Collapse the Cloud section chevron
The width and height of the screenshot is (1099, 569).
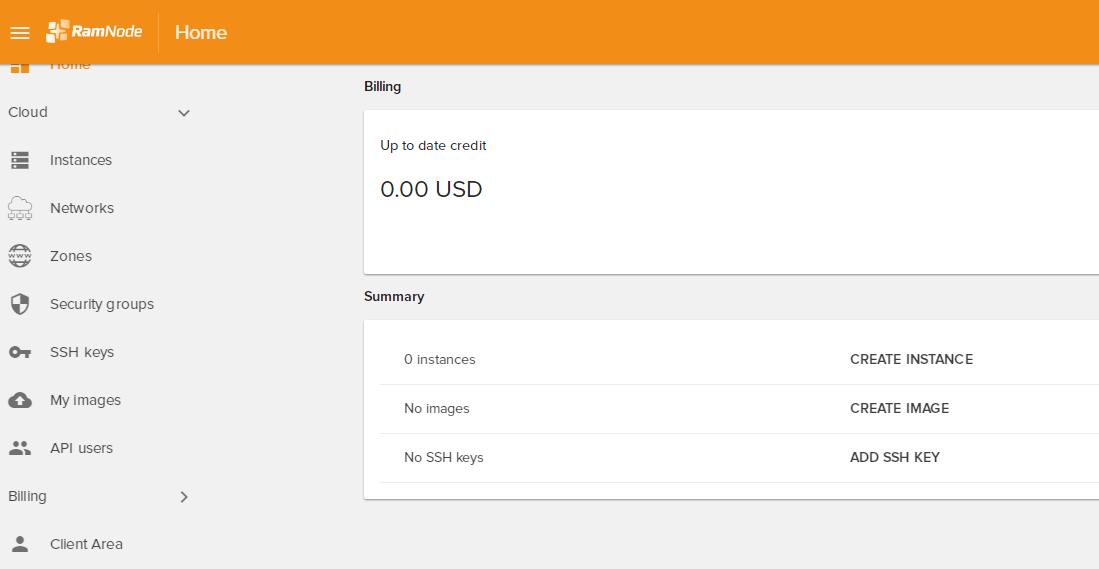click(184, 113)
